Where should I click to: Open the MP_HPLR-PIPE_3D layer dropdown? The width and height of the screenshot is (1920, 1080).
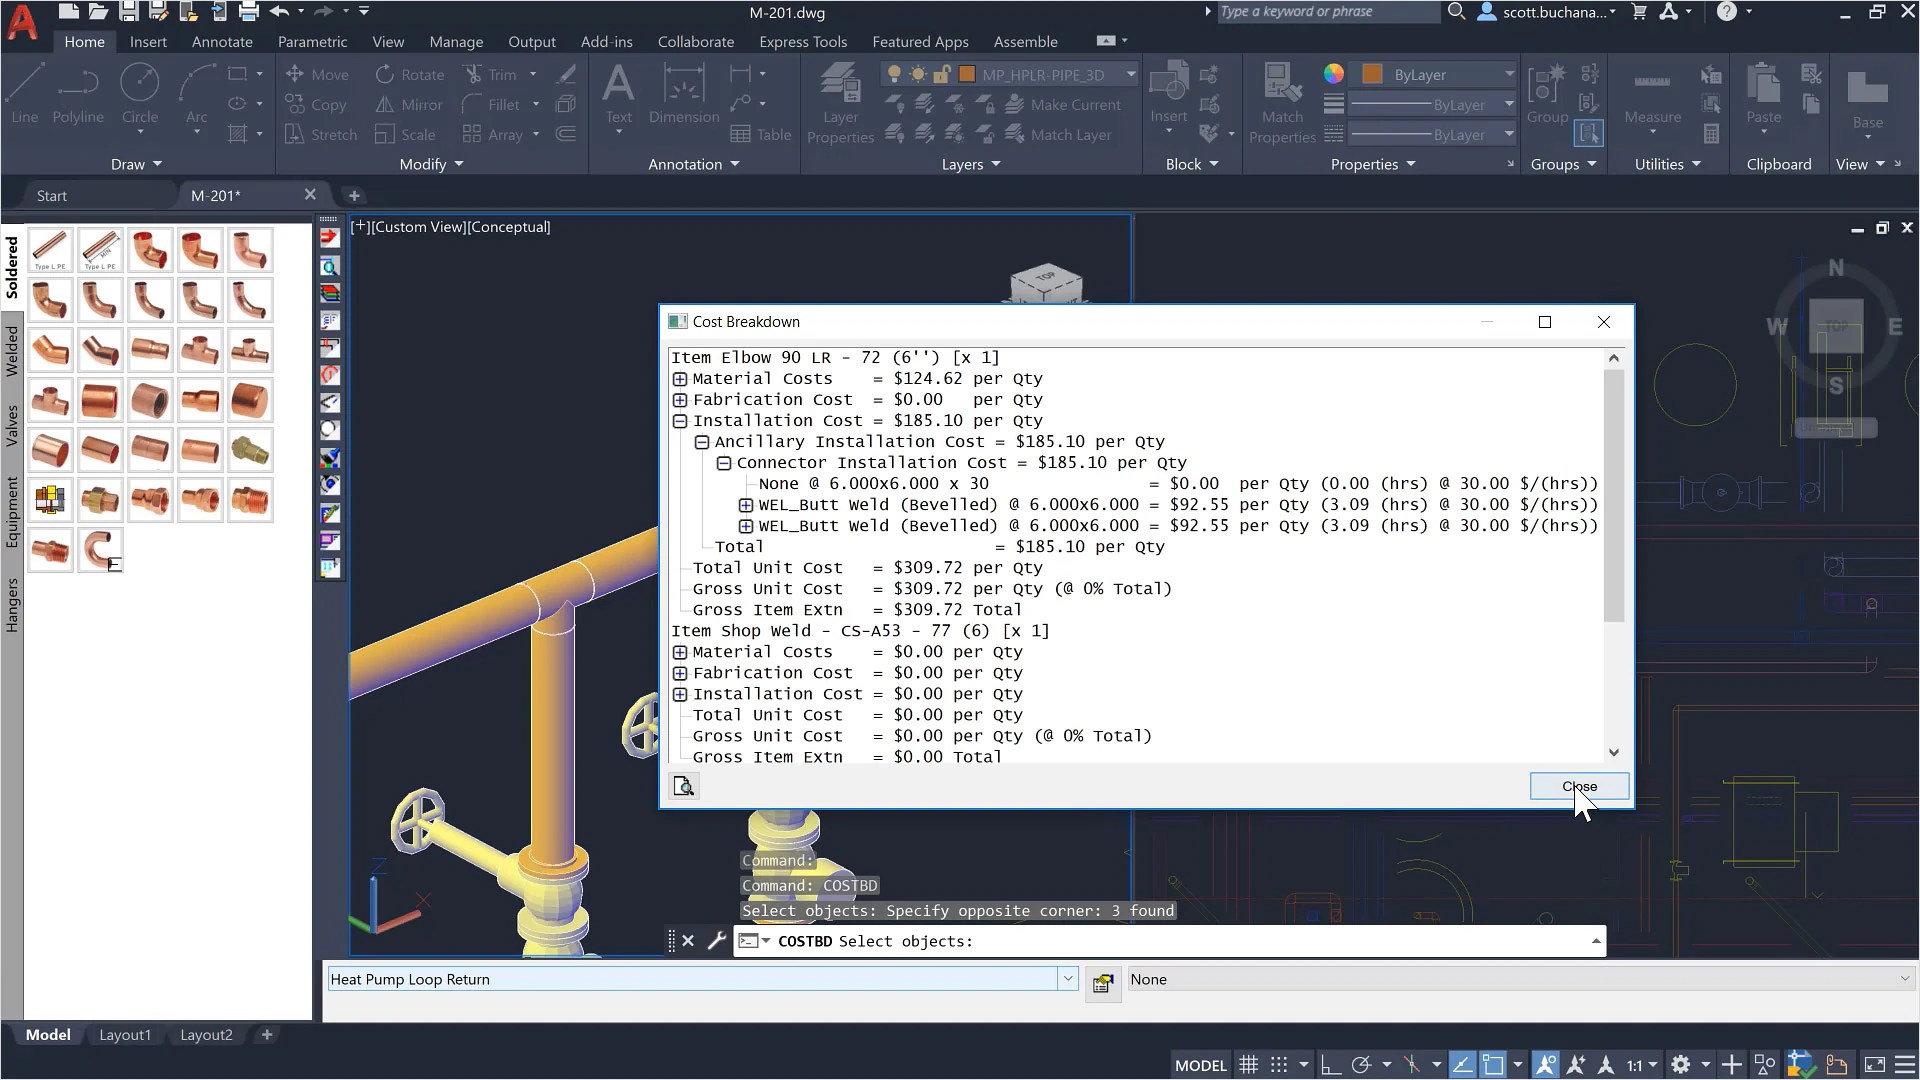[1131, 74]
